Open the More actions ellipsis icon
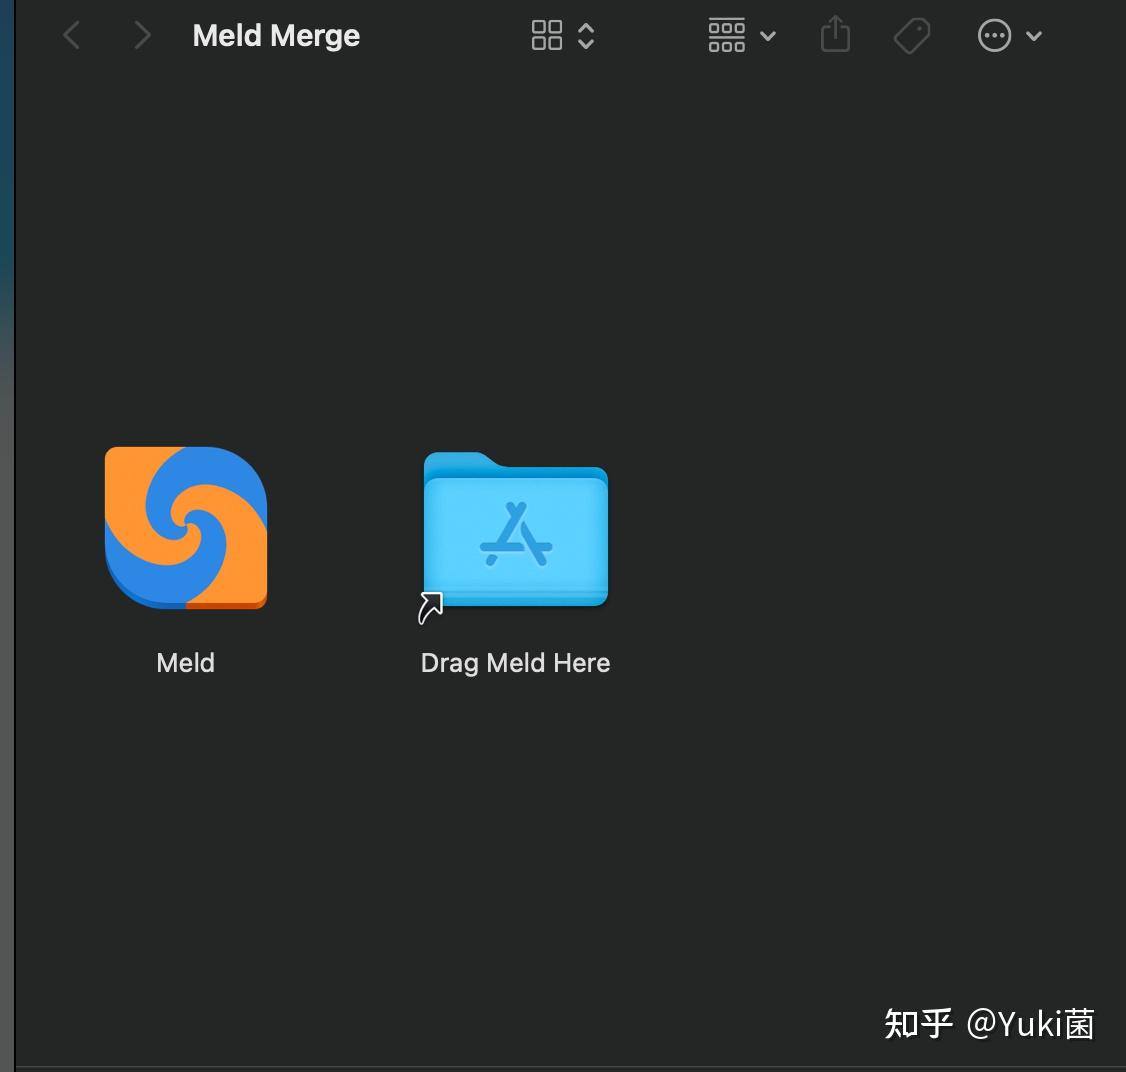Image resolution: width=1126 pixels, height=1072 pixels. pyautogui.click(x=994, y=35)
